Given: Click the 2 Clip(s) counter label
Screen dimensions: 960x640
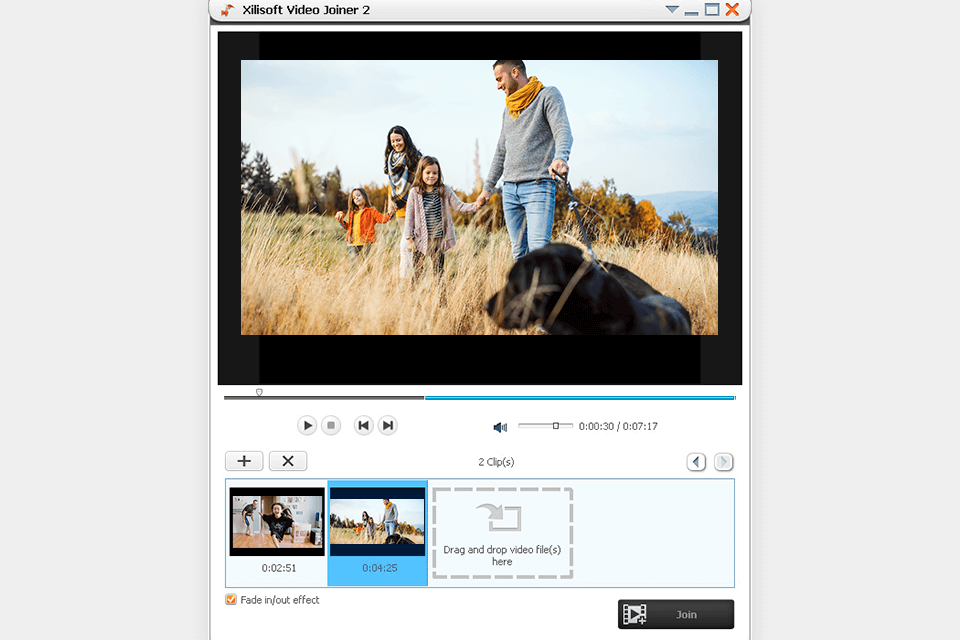Looking at the screenshot, I should pos(494,461).
